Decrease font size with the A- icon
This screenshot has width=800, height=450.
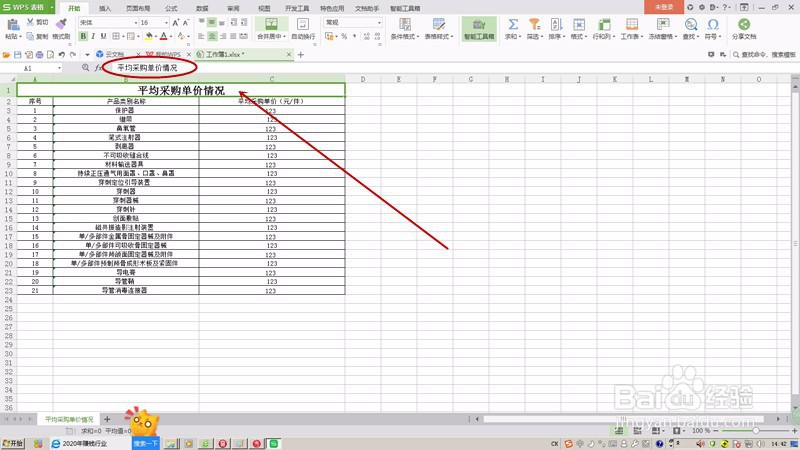pyautogui.click(x=186, y=22)
